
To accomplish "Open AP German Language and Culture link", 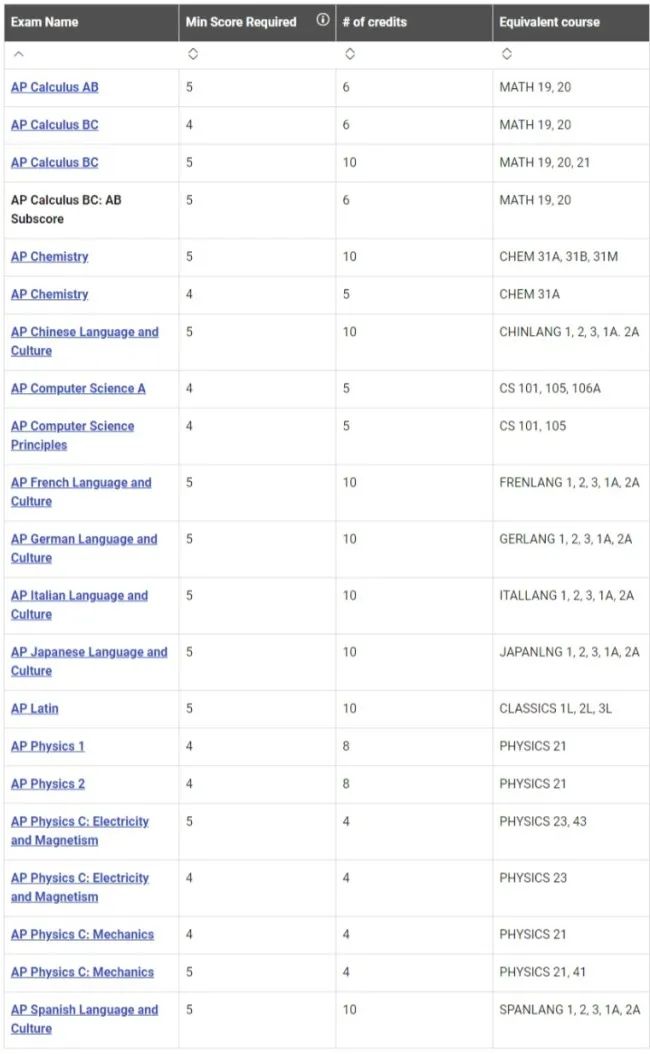I will (x=84, y=549).
